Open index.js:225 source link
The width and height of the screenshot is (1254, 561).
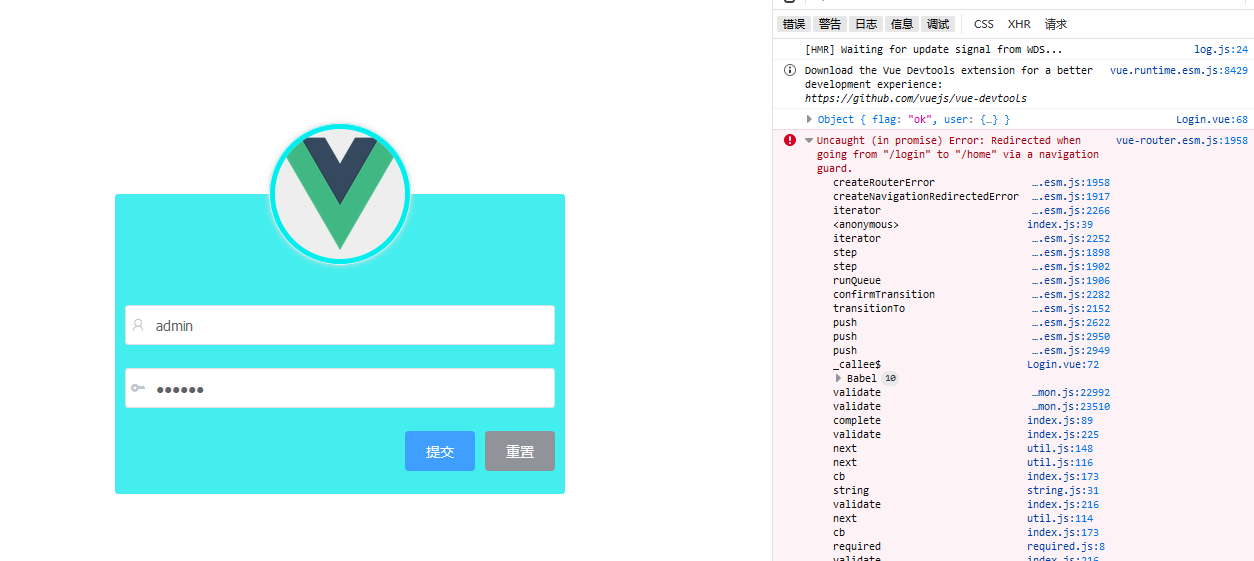coord(1063,434)
